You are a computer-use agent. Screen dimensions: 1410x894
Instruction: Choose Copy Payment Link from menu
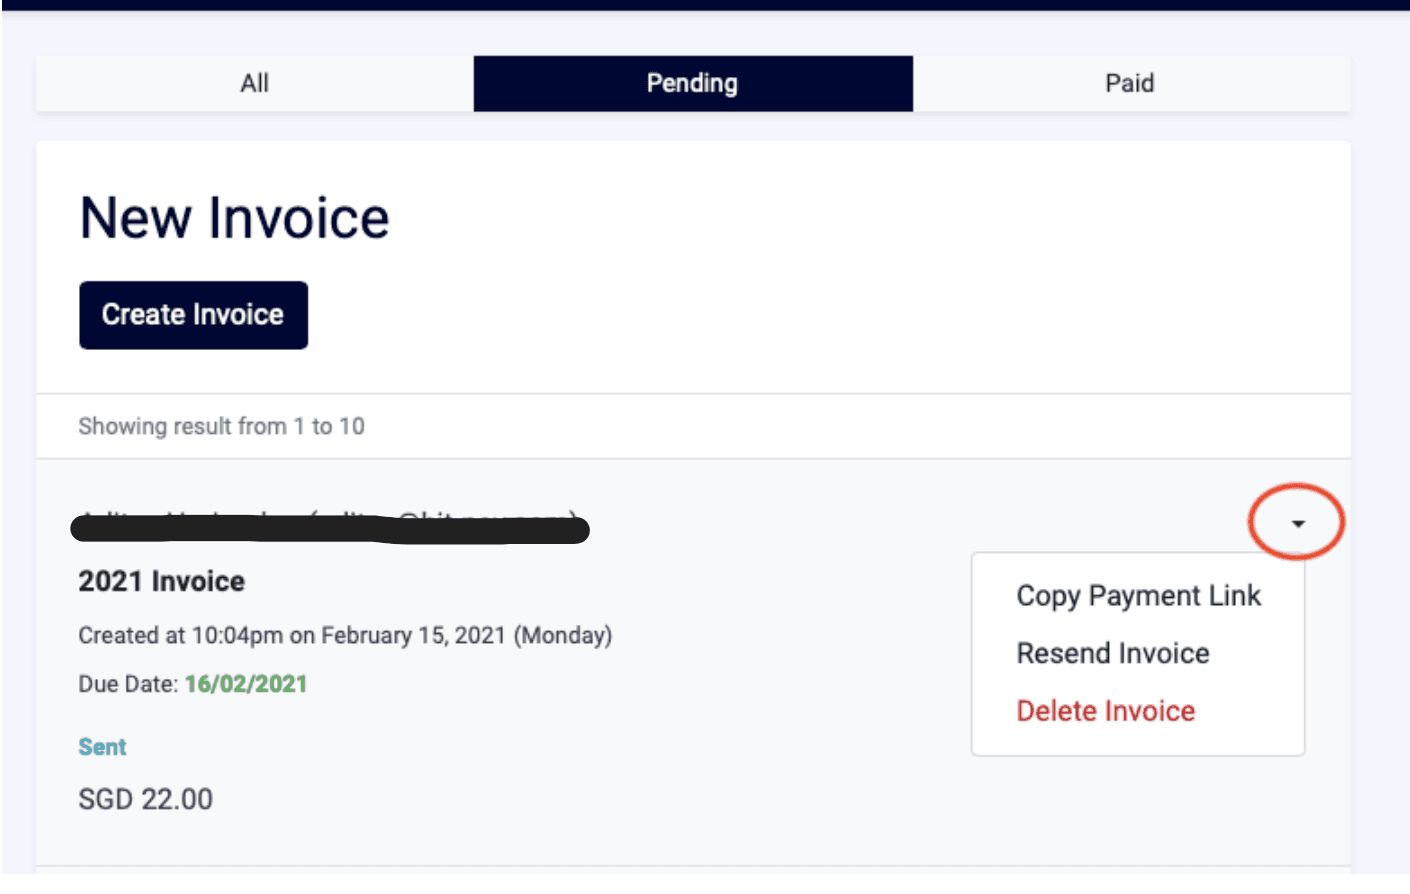click(x=1138, y=596)
